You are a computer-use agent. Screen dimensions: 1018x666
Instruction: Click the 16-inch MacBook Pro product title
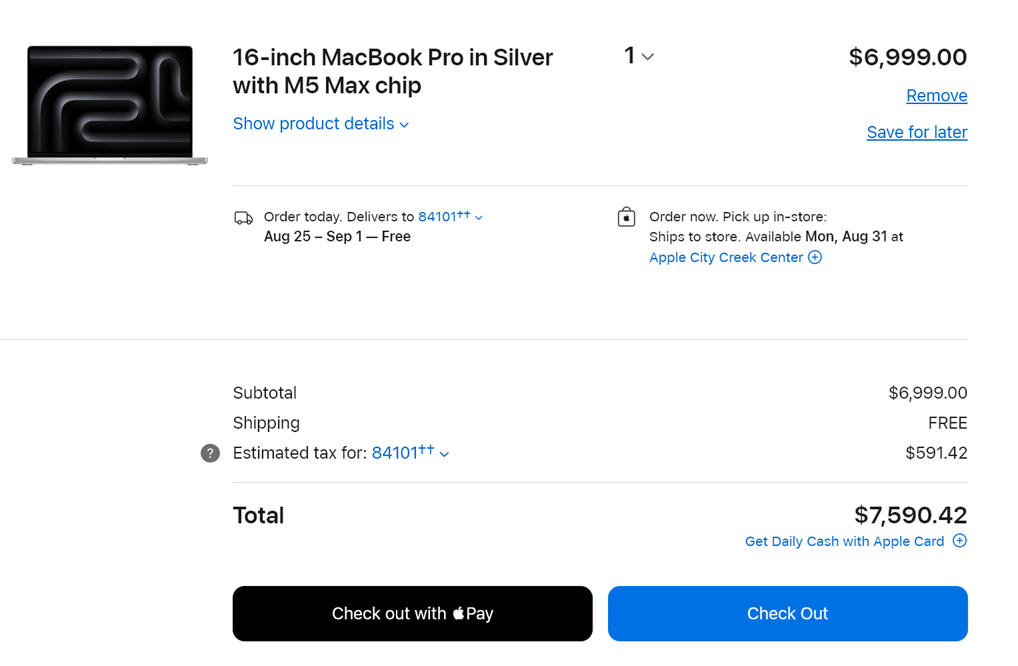[393, 71]
